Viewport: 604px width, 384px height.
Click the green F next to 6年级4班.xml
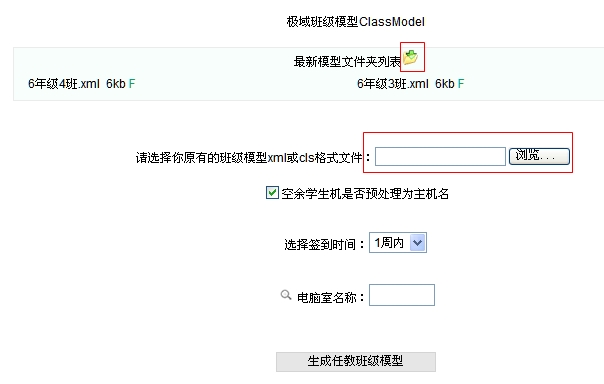click(132, 84)
